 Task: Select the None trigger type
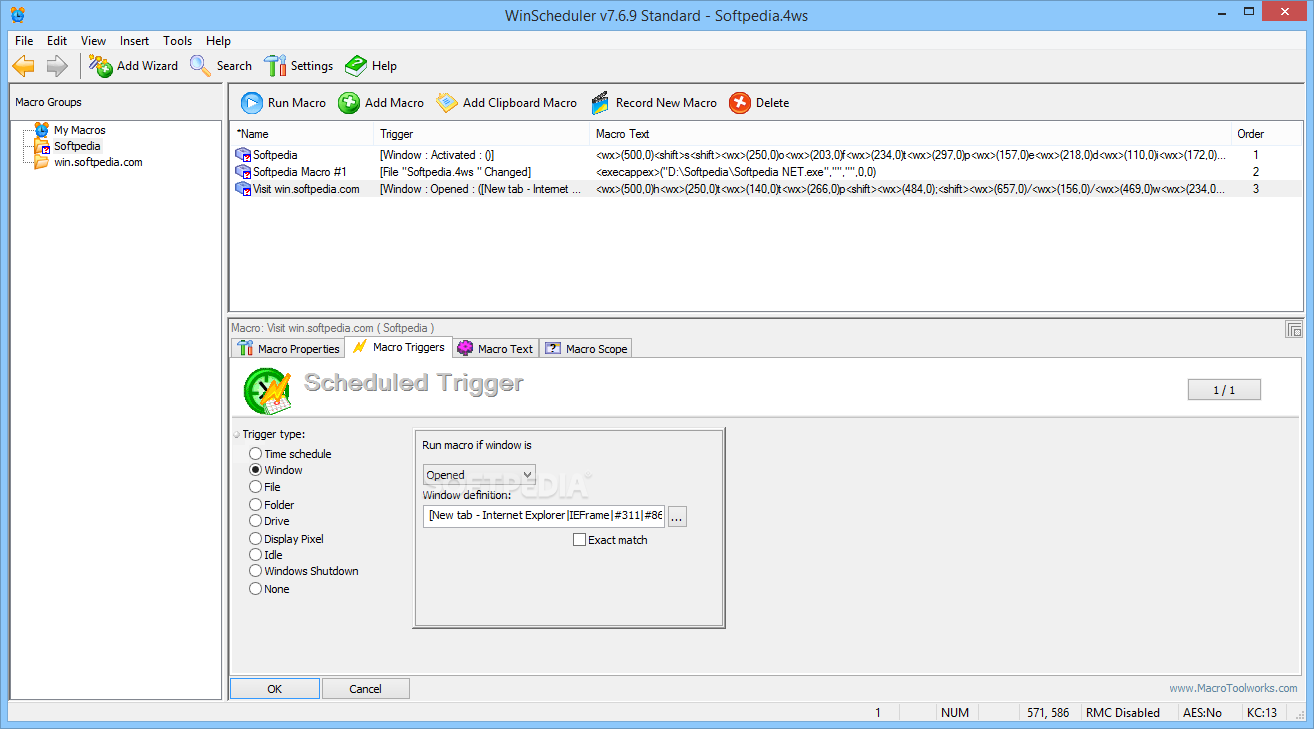pos(256,589)
